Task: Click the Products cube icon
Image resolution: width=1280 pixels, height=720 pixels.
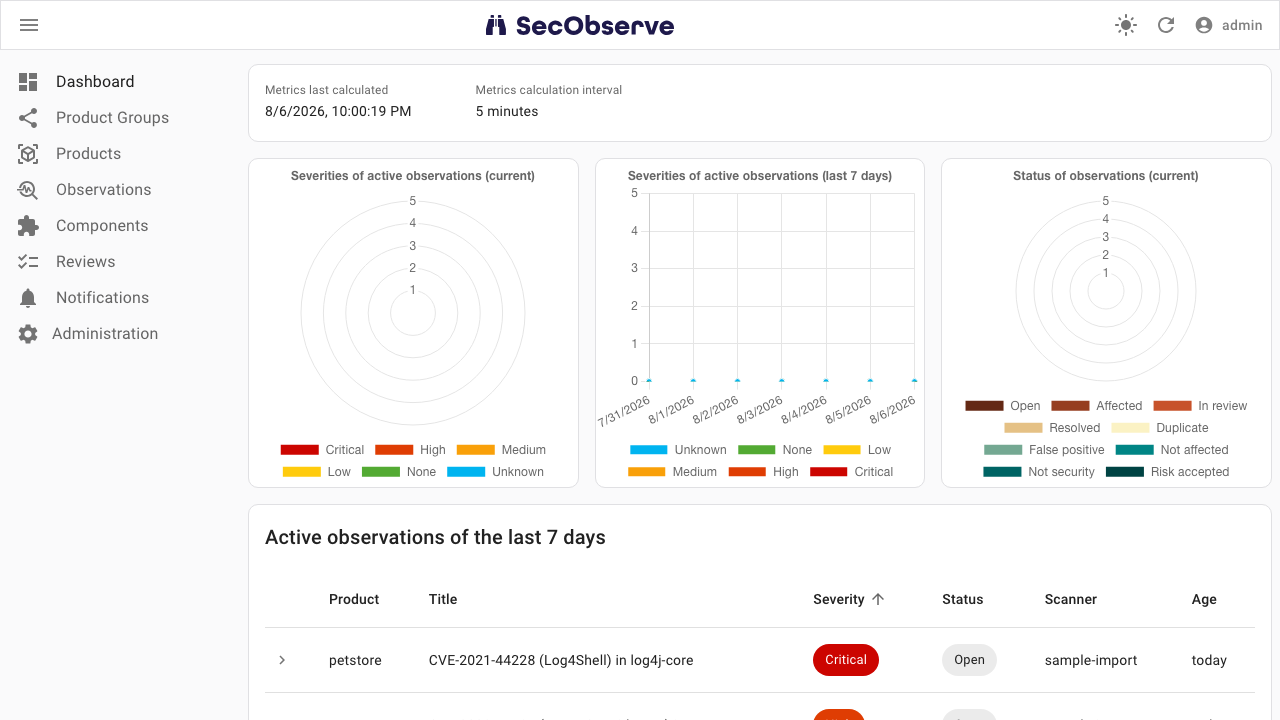Action: [x=28, y=154]
